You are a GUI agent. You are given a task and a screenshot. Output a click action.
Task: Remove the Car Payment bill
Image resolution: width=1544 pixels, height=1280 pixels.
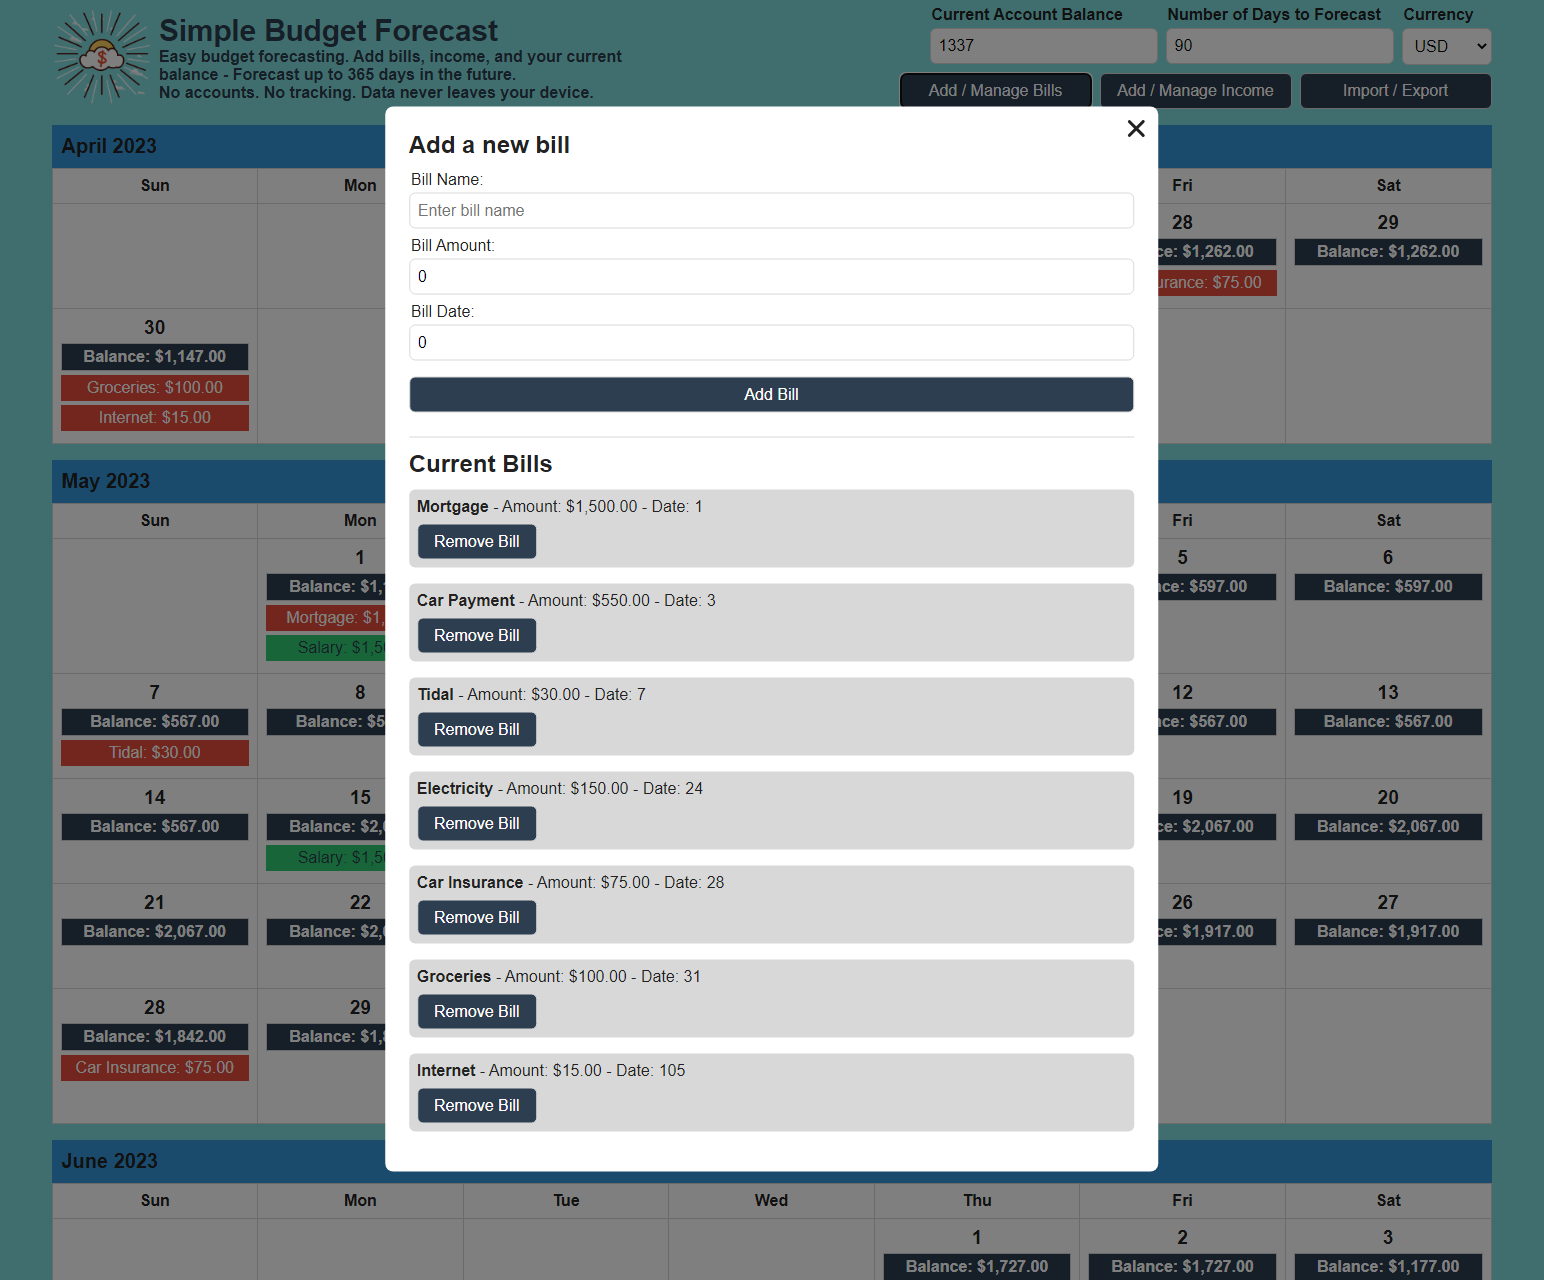tap(477, 635)
